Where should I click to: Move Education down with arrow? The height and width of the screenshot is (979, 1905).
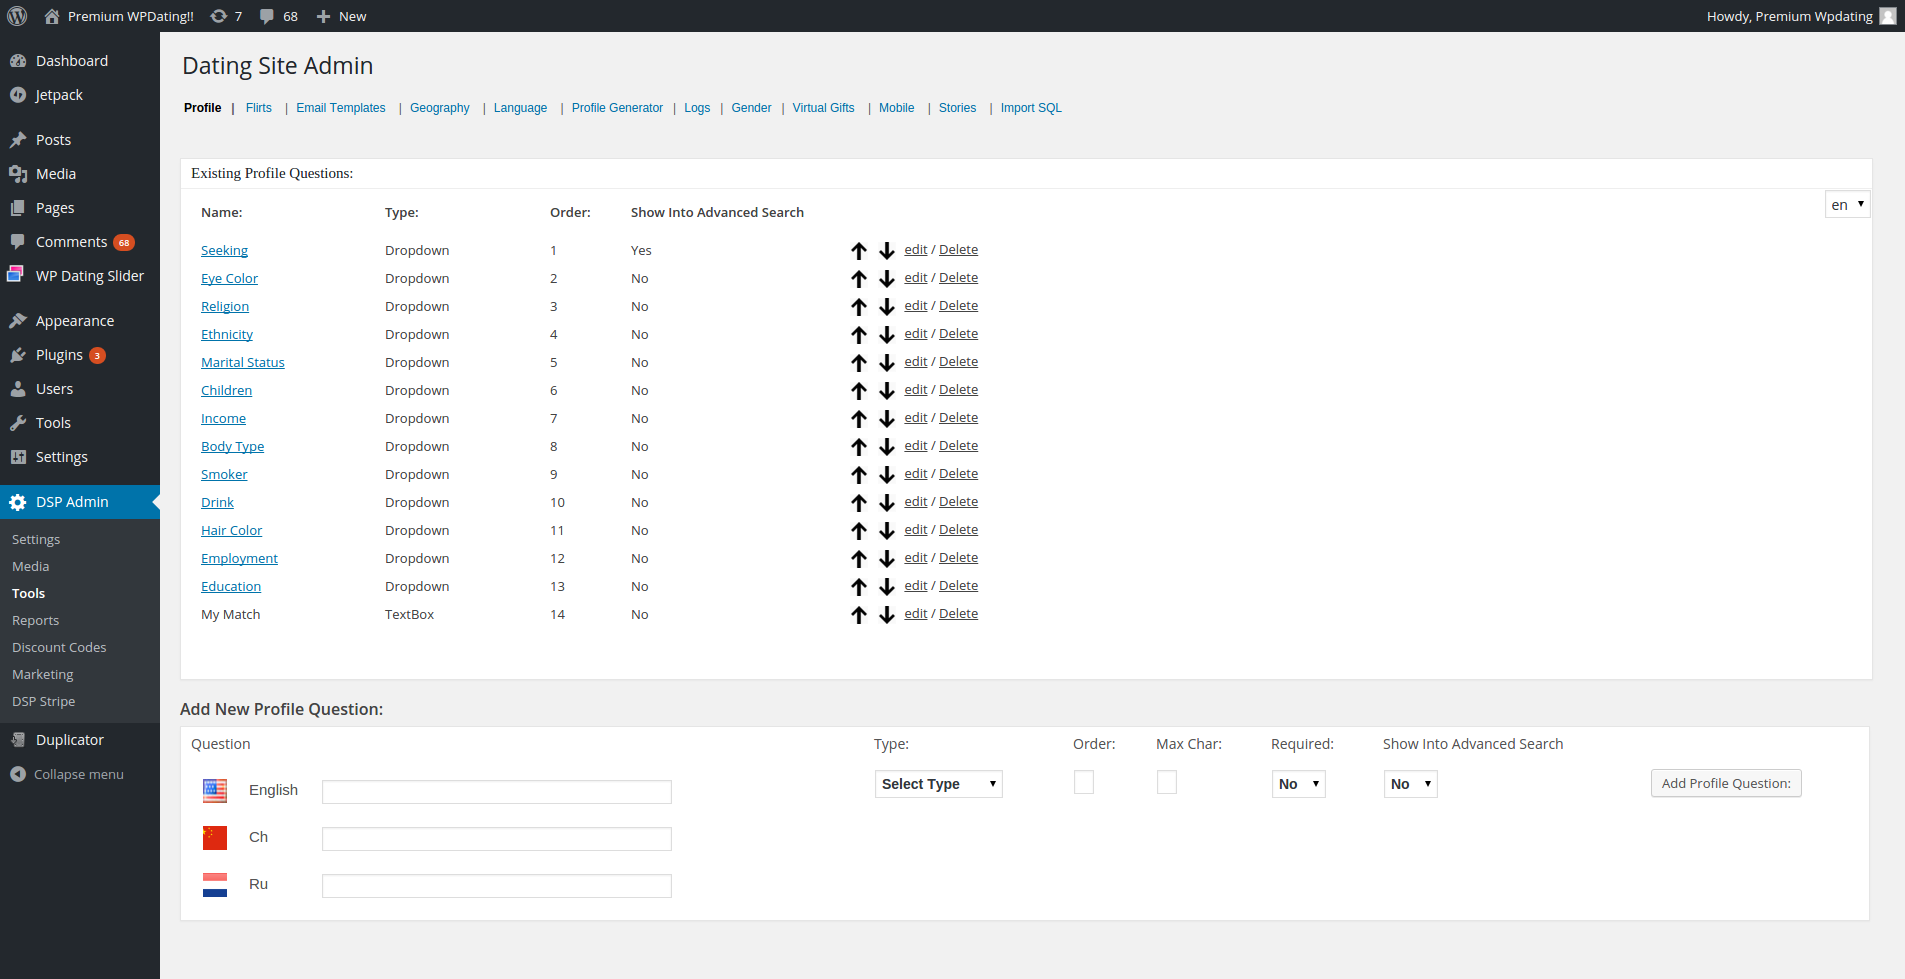pyautogui.click(x=887, y=587)
